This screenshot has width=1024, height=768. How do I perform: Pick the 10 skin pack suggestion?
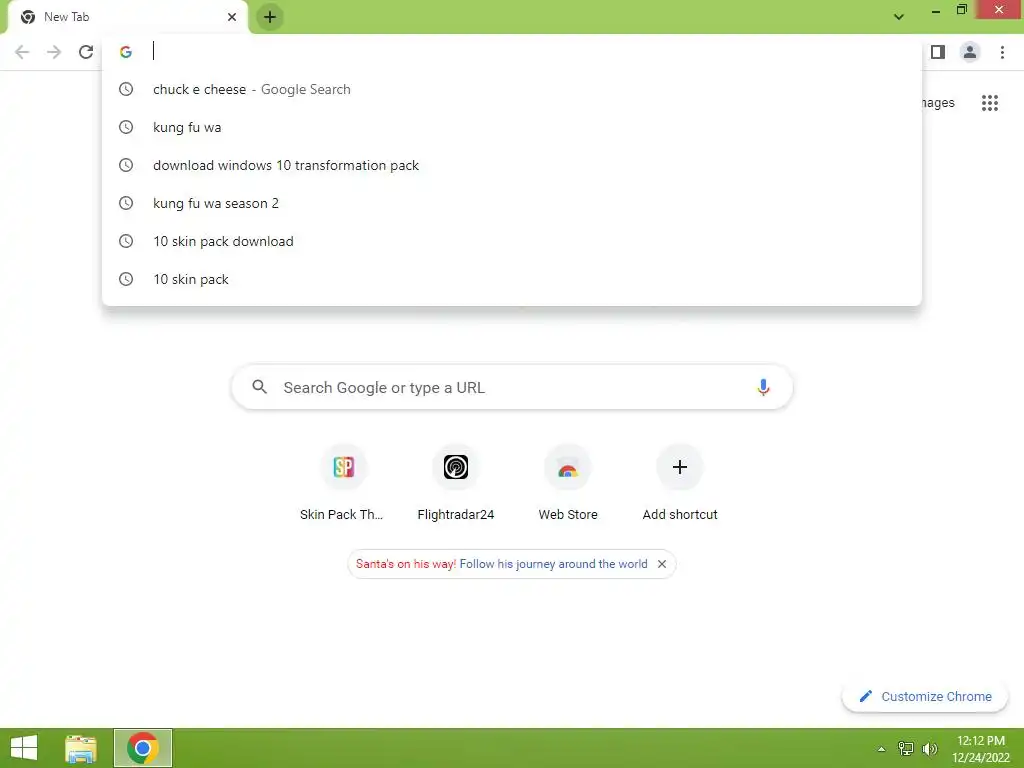(x=511, y=279)
